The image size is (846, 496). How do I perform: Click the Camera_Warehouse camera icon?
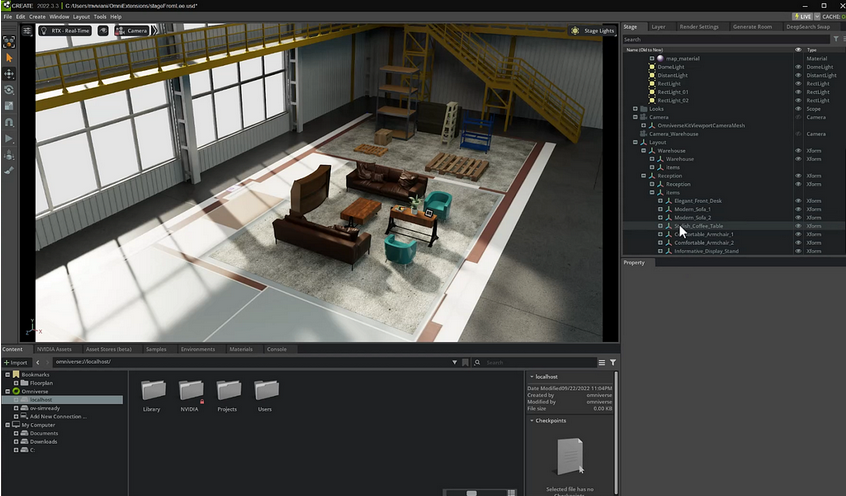pyautogui.click(x=643, y=134)
